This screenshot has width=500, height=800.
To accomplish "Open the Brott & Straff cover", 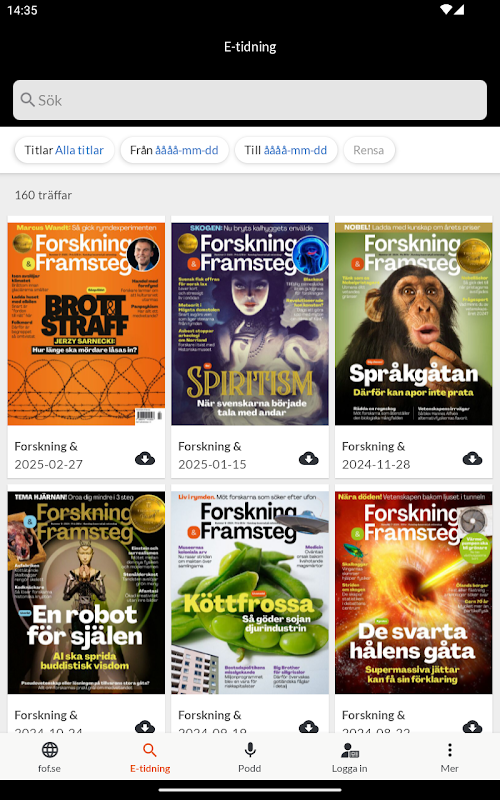I will point(86,323).
